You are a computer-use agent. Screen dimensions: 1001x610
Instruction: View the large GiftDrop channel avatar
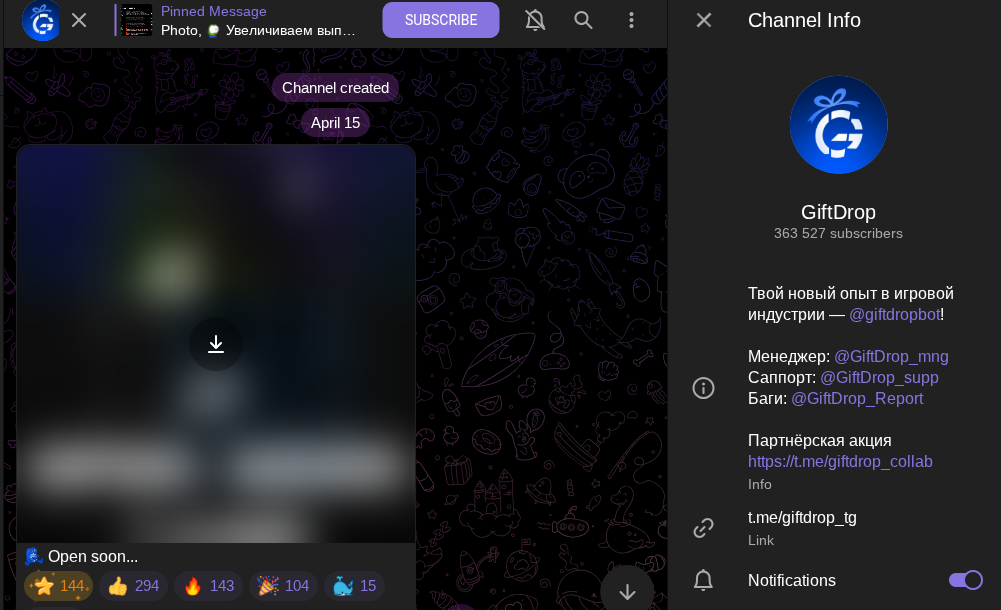(838, 125)
